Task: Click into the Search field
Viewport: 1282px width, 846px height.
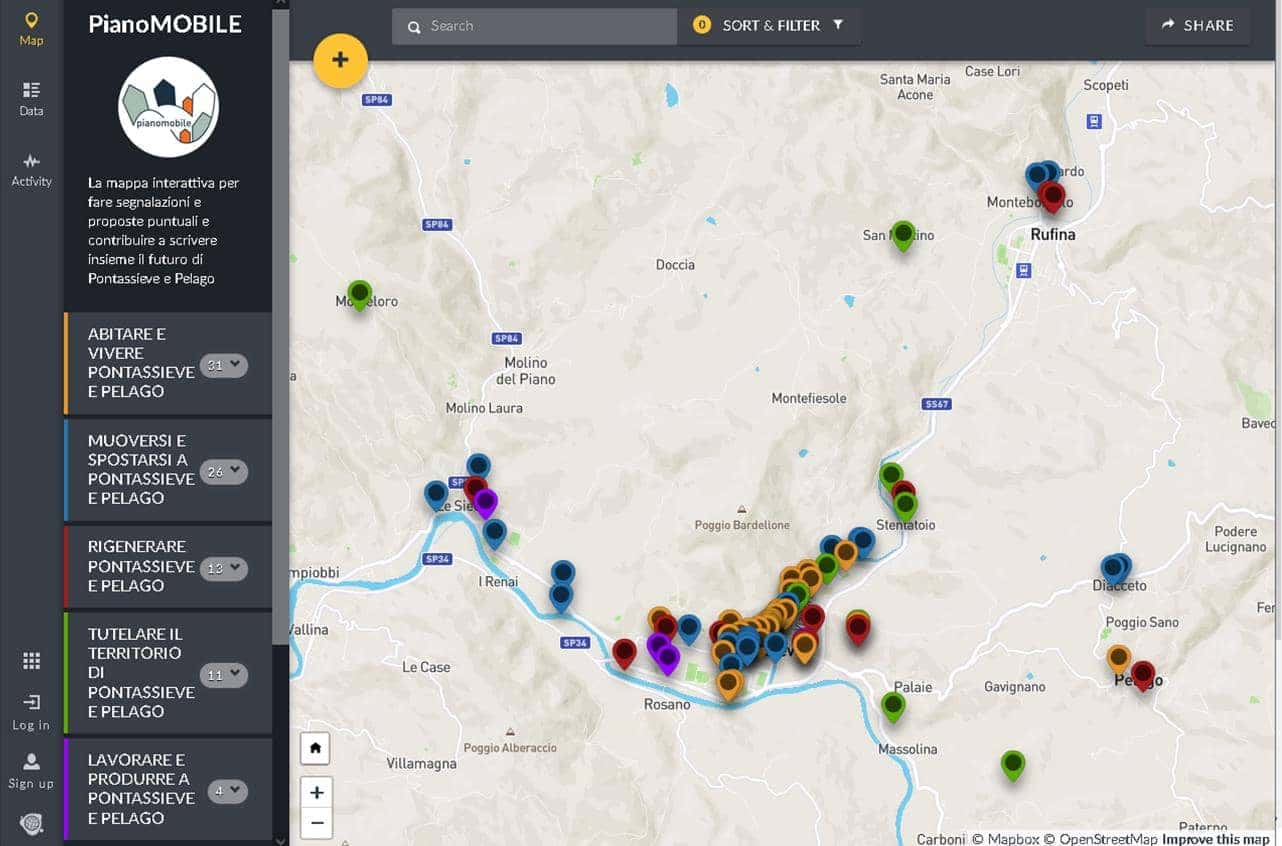Action: pyautogui.click(x=534, y=26)
